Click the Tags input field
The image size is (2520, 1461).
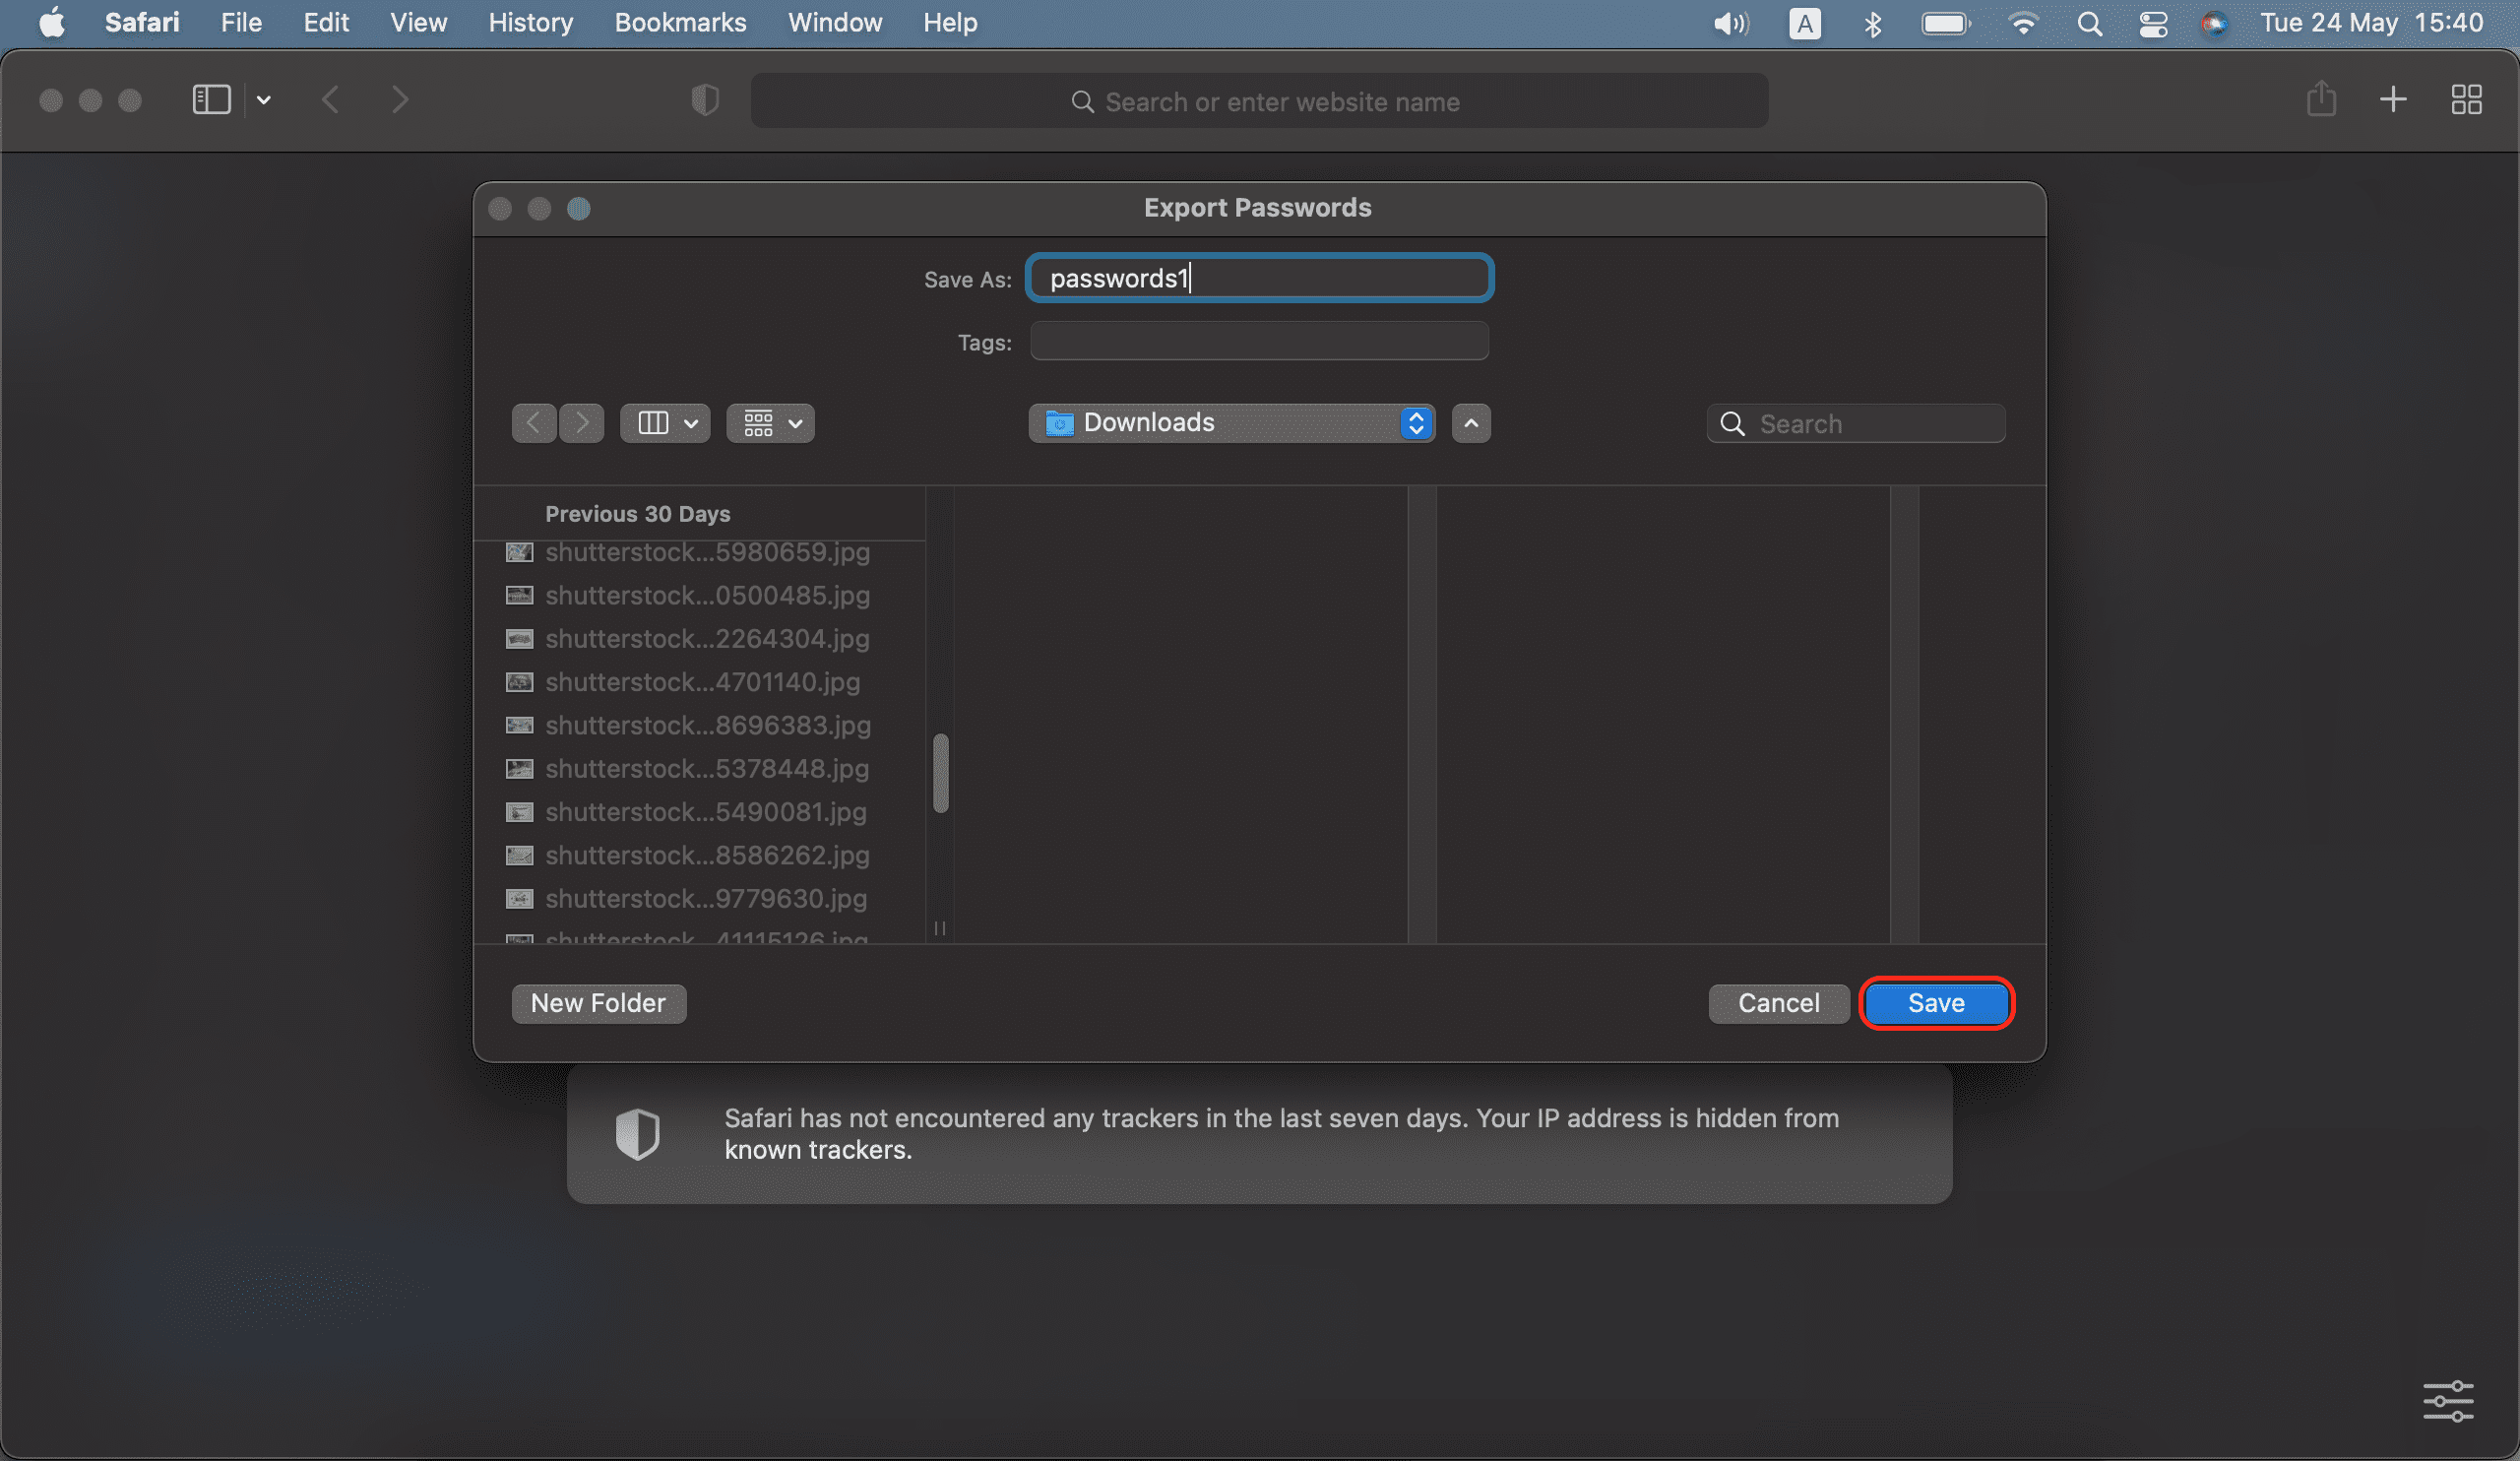coord(1259,341)
